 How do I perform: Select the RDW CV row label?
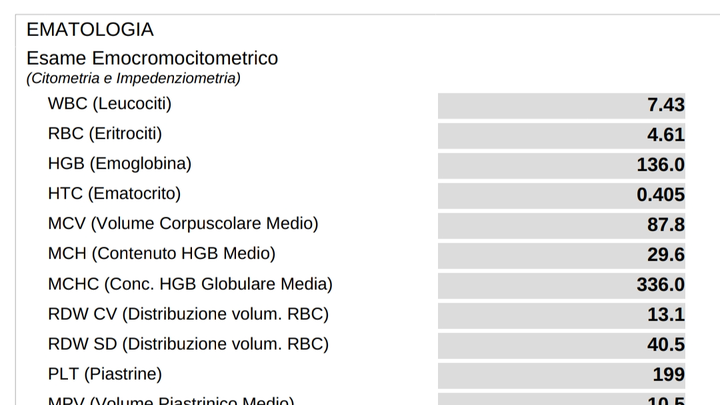(x=188, y=314)
